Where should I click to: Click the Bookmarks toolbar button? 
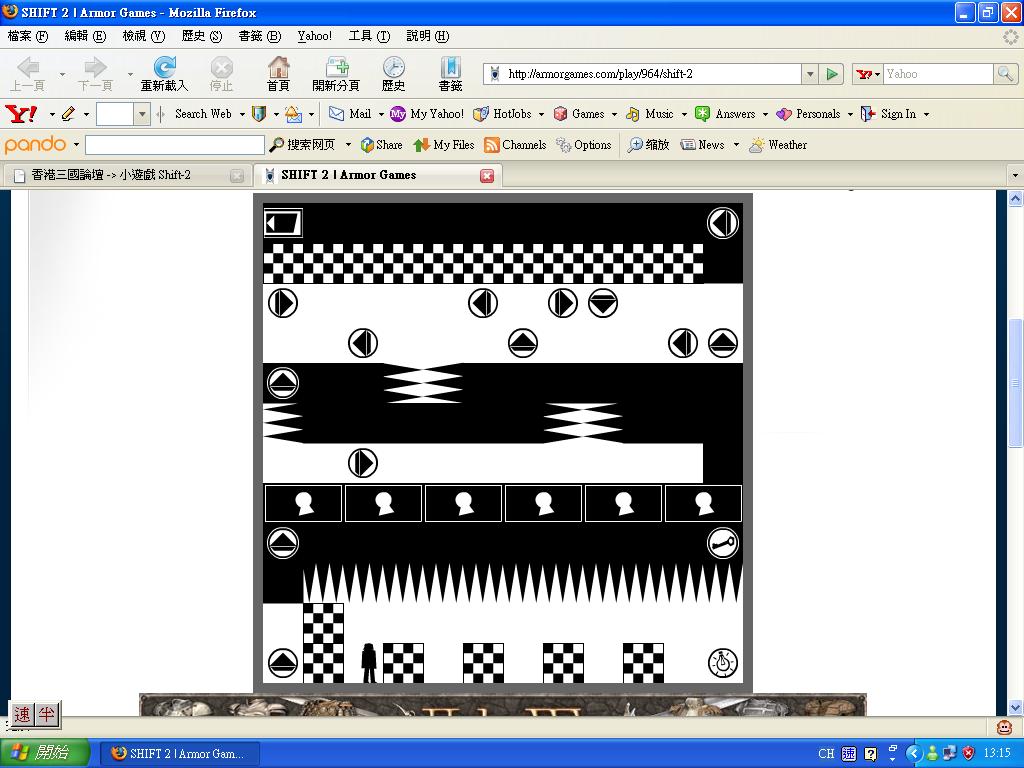pos(450,74)
